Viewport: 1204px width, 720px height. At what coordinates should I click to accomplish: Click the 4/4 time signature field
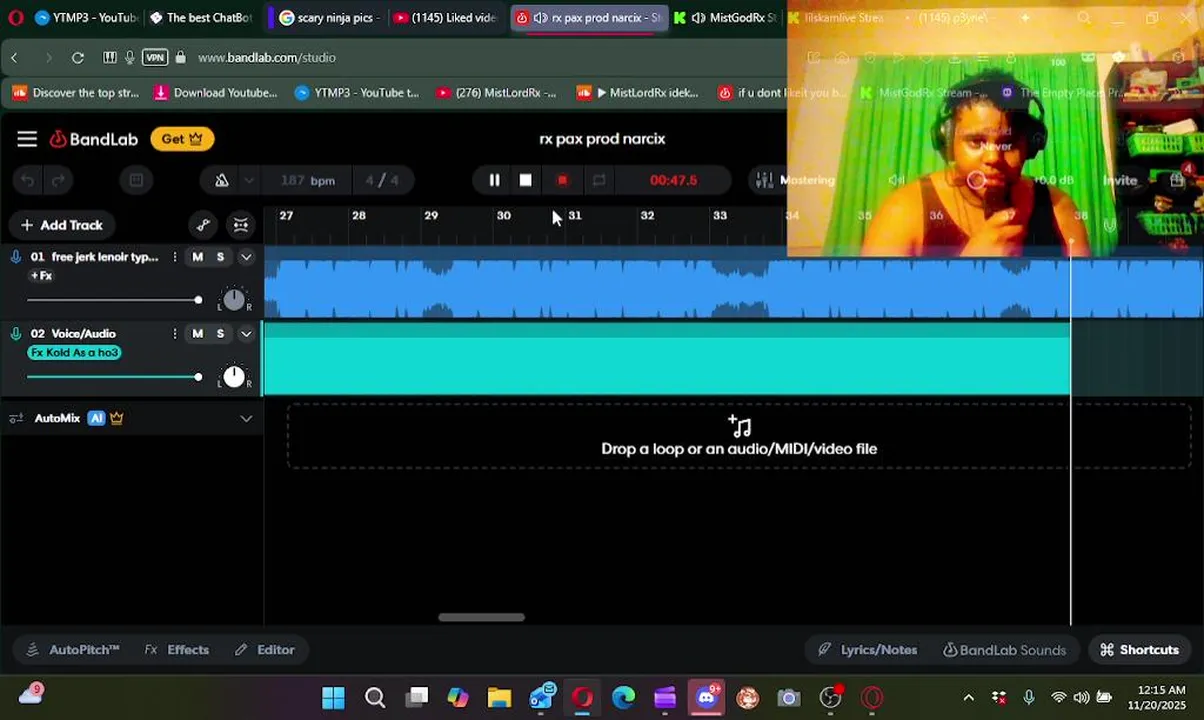pos(382,180)
